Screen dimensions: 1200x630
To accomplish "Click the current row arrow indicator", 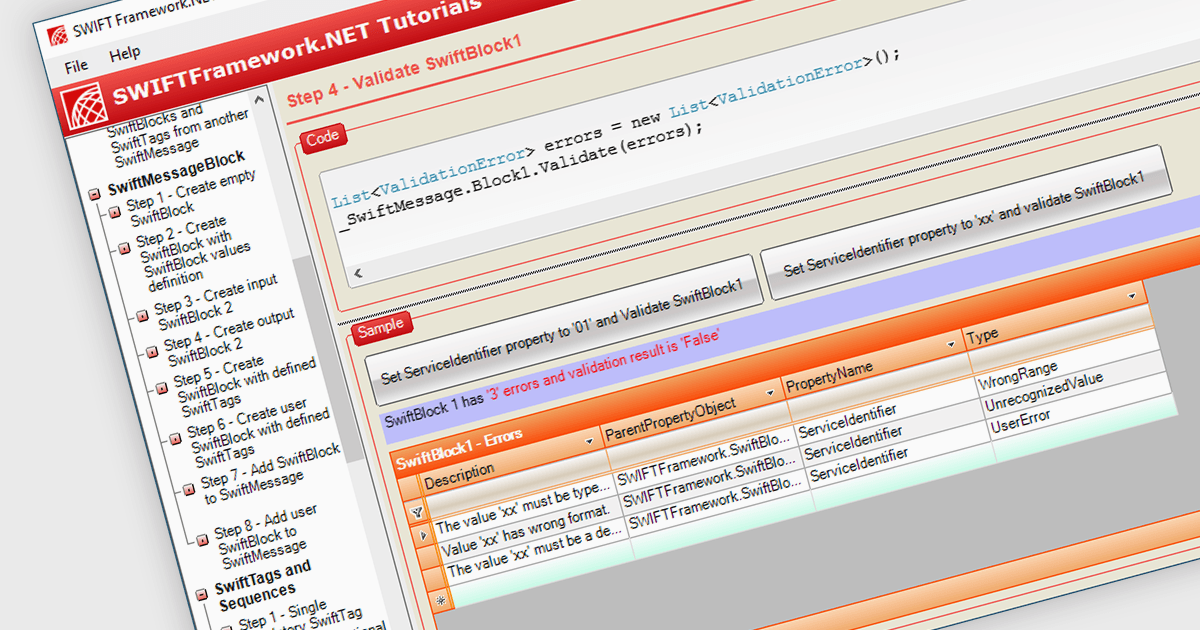I will [x=423, y=536].
